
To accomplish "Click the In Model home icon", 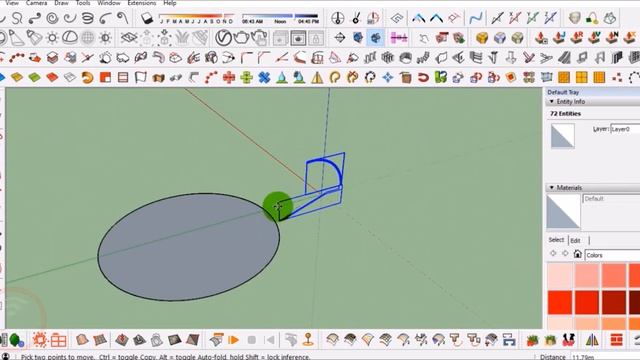I will (577, 254).
